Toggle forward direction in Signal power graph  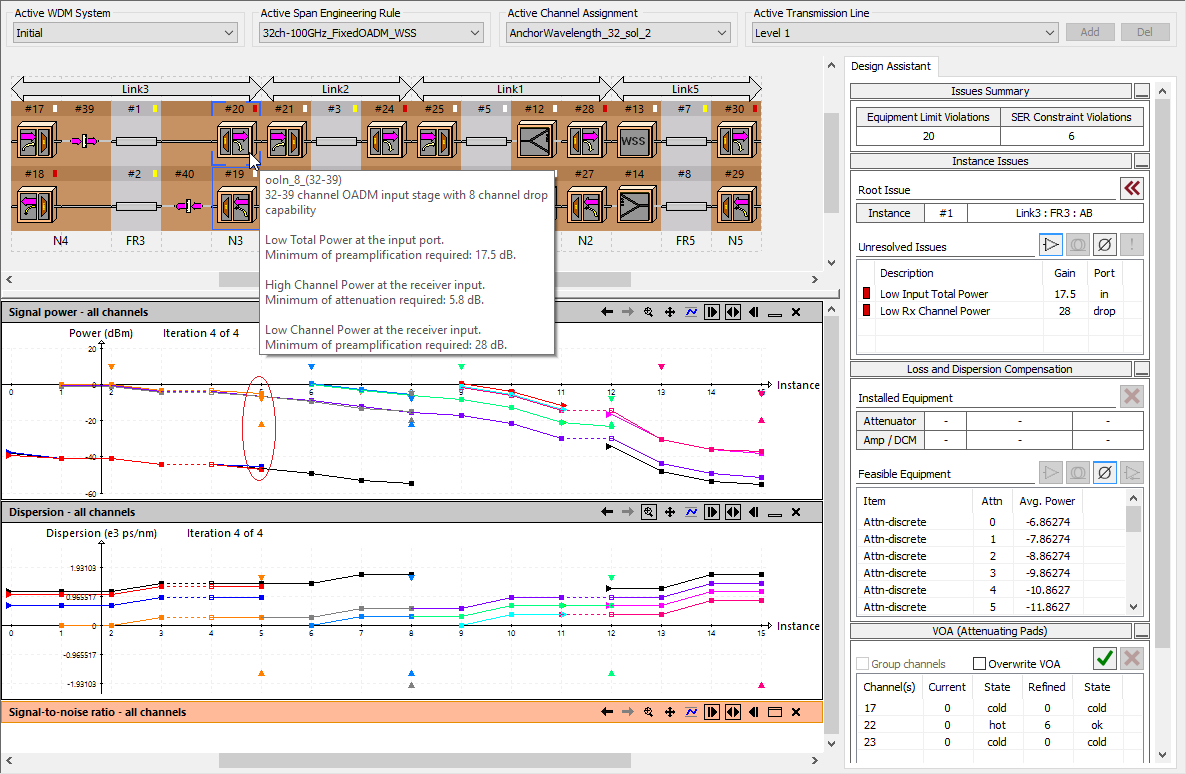(x=712, y=312)
